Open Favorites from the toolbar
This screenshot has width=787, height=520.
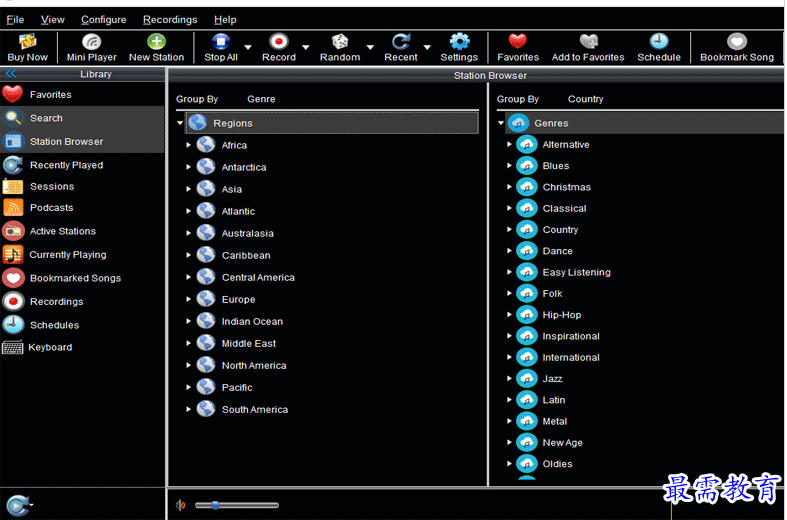(x=517, y=48)
